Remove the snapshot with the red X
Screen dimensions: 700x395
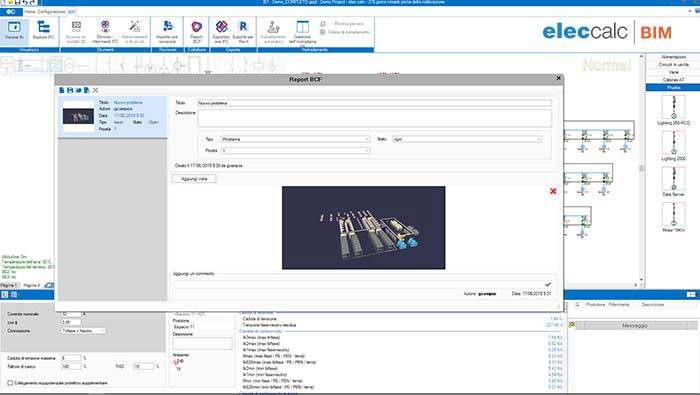[553, 191]
